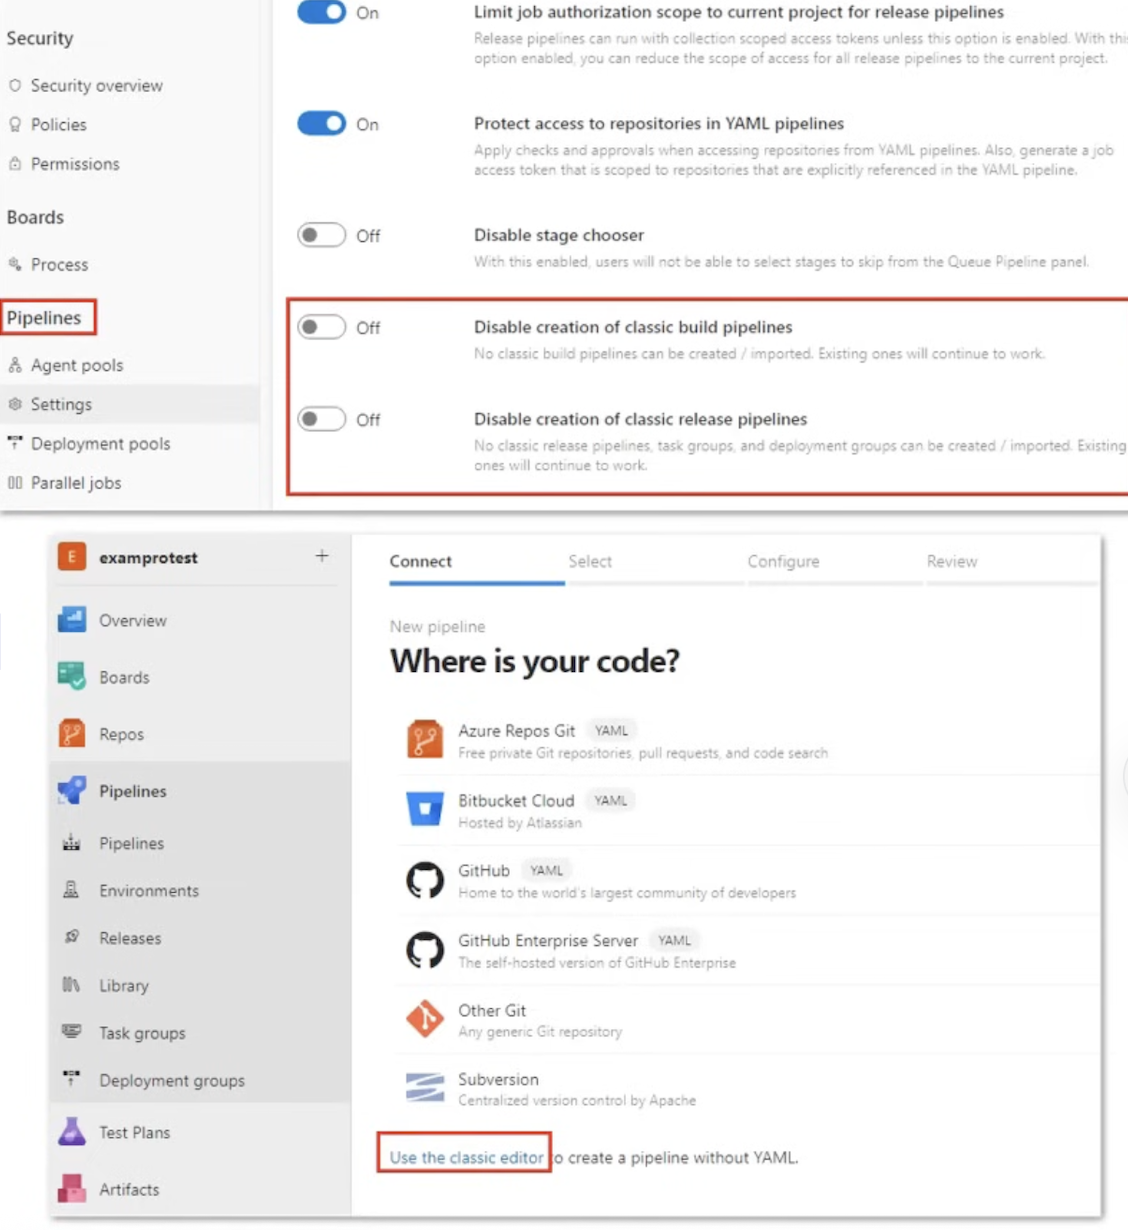Open Deployment groups under Pipelines
This screenshot has height=1230, width=1128.
(x=171, y=1080)
